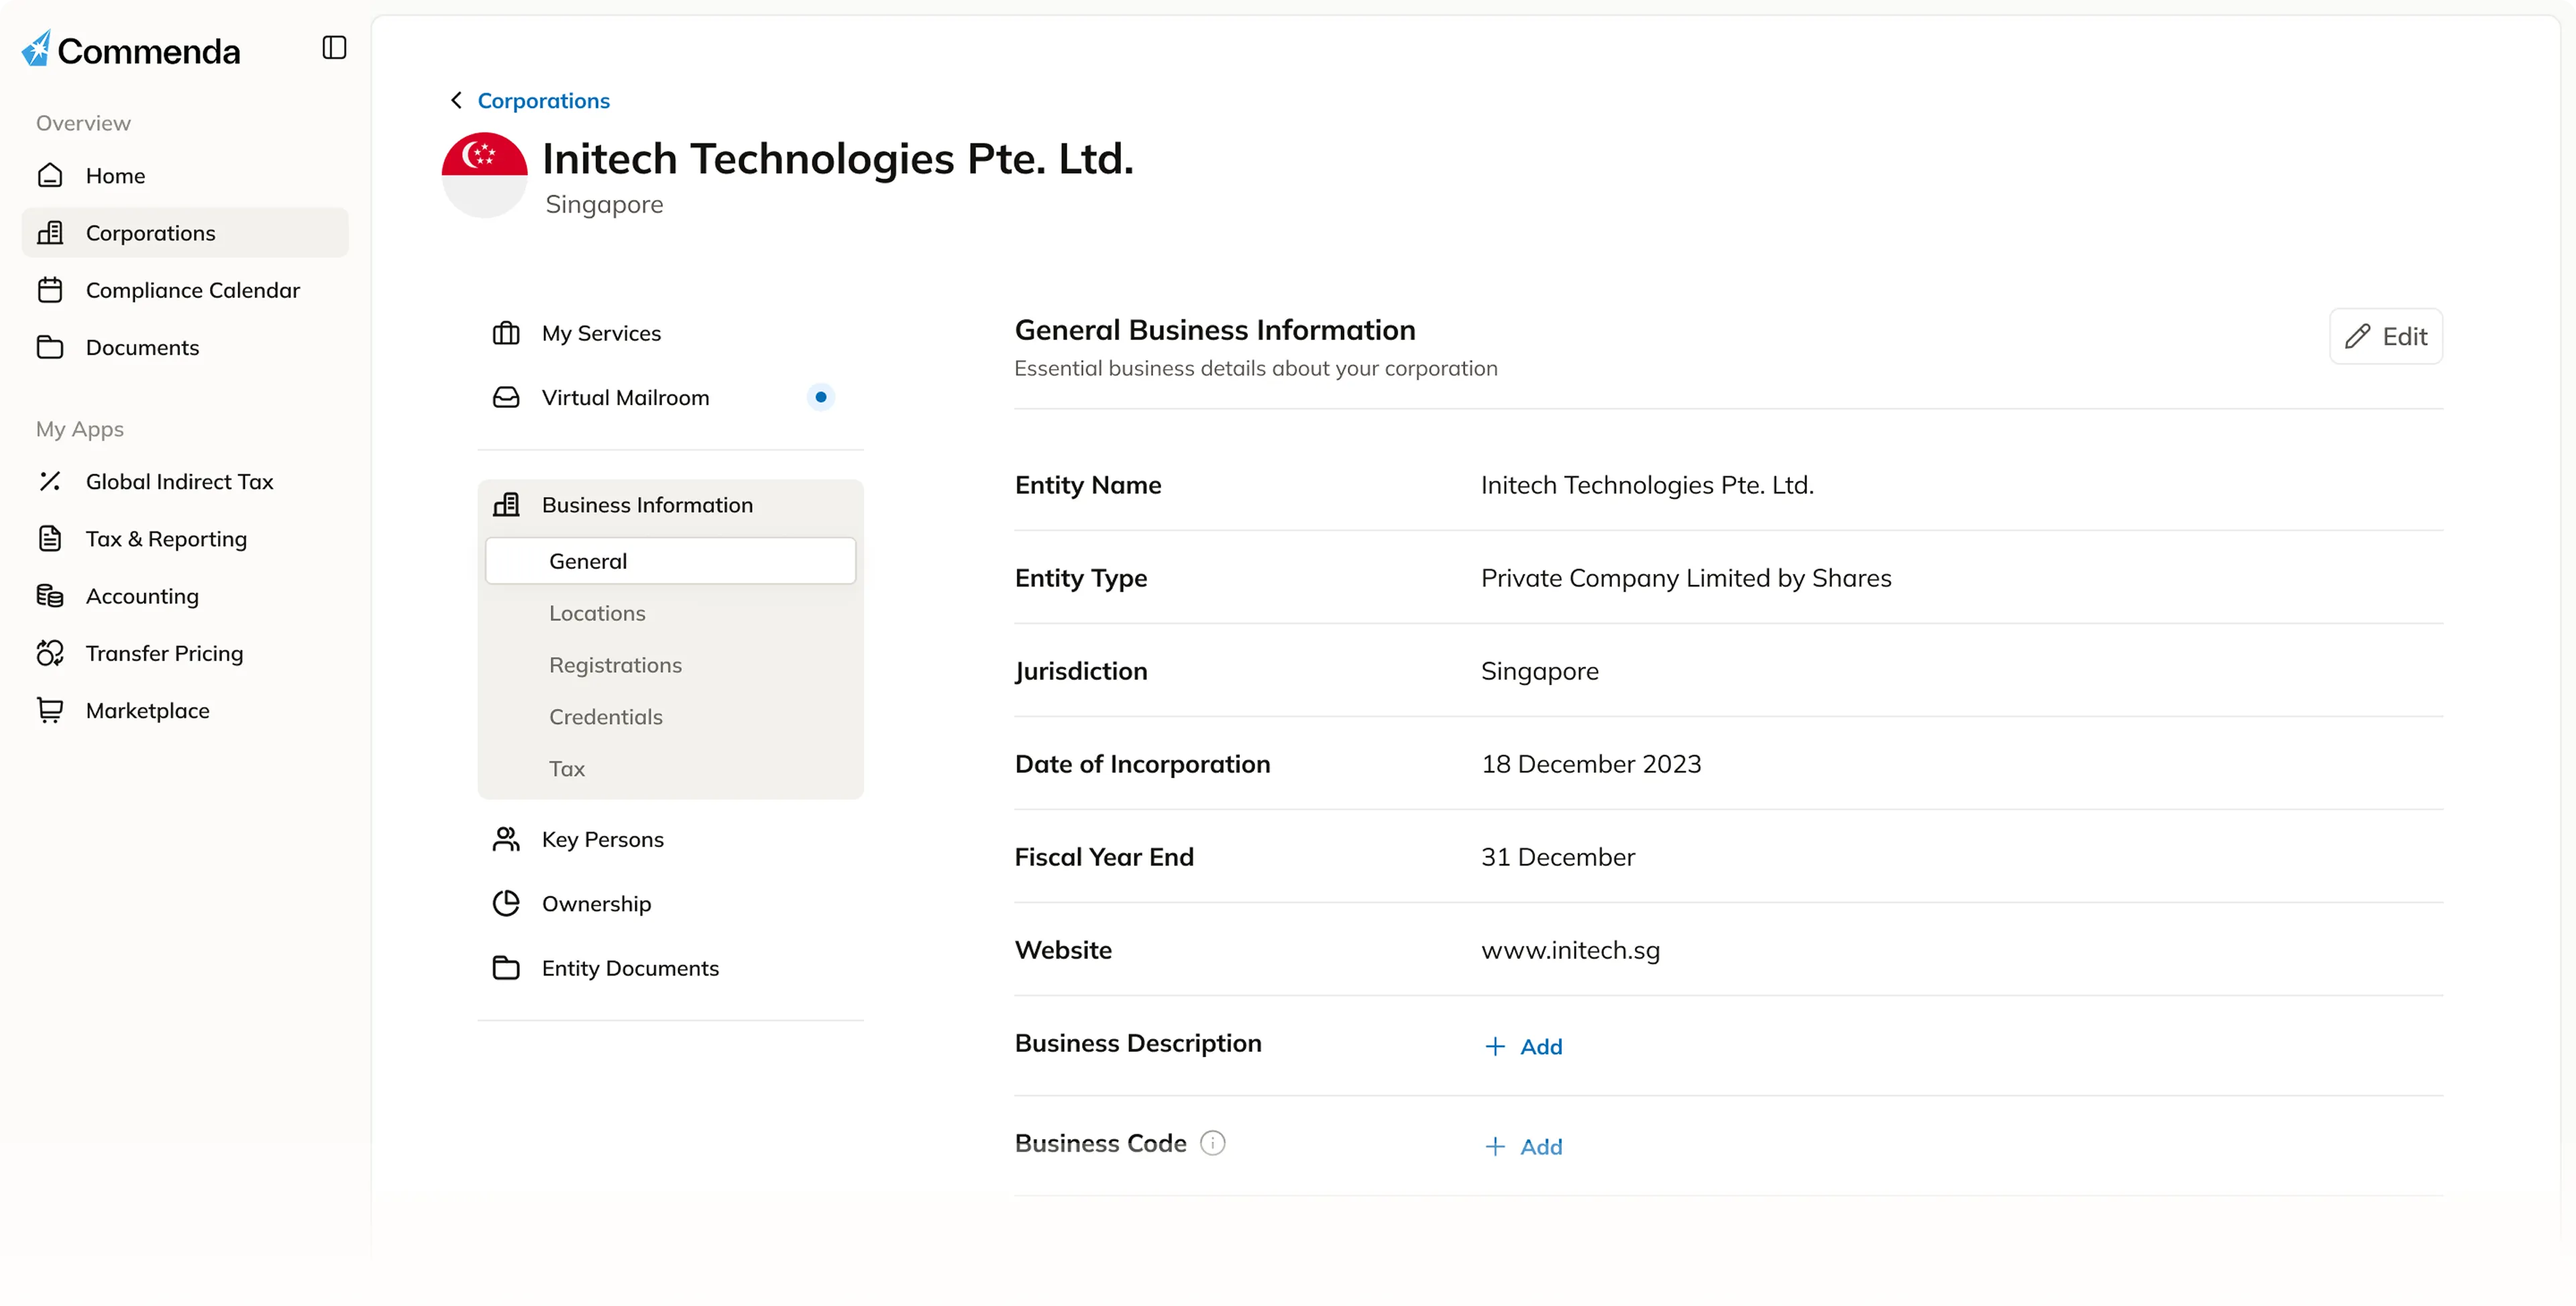Click the Commenda logo icon
This screenshot has width=2576, height=1306.
click(x=37, y=48)
